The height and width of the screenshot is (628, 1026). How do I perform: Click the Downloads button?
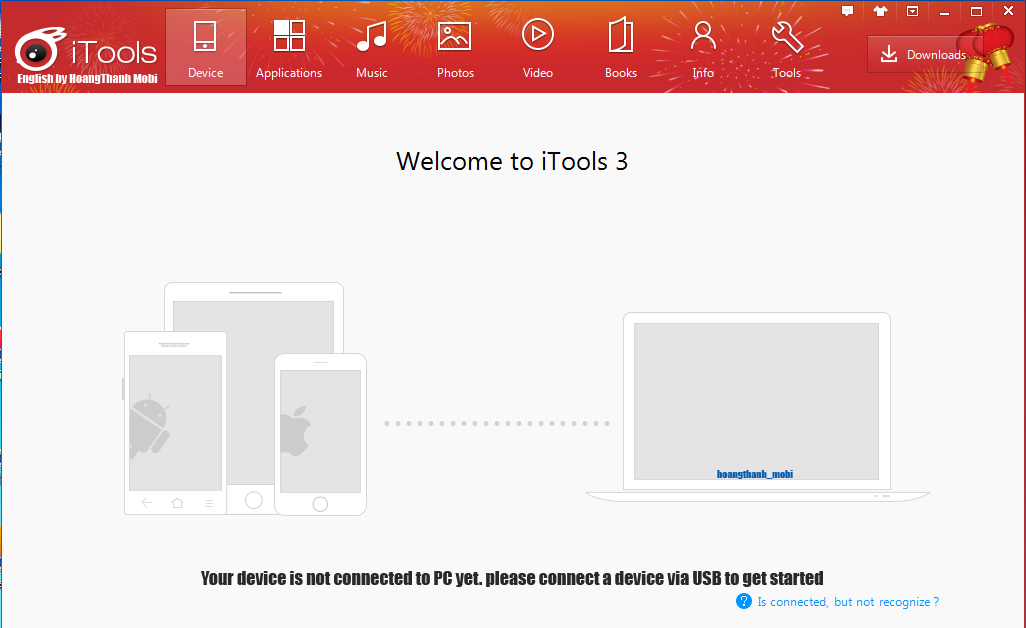(x=924, y=54)
